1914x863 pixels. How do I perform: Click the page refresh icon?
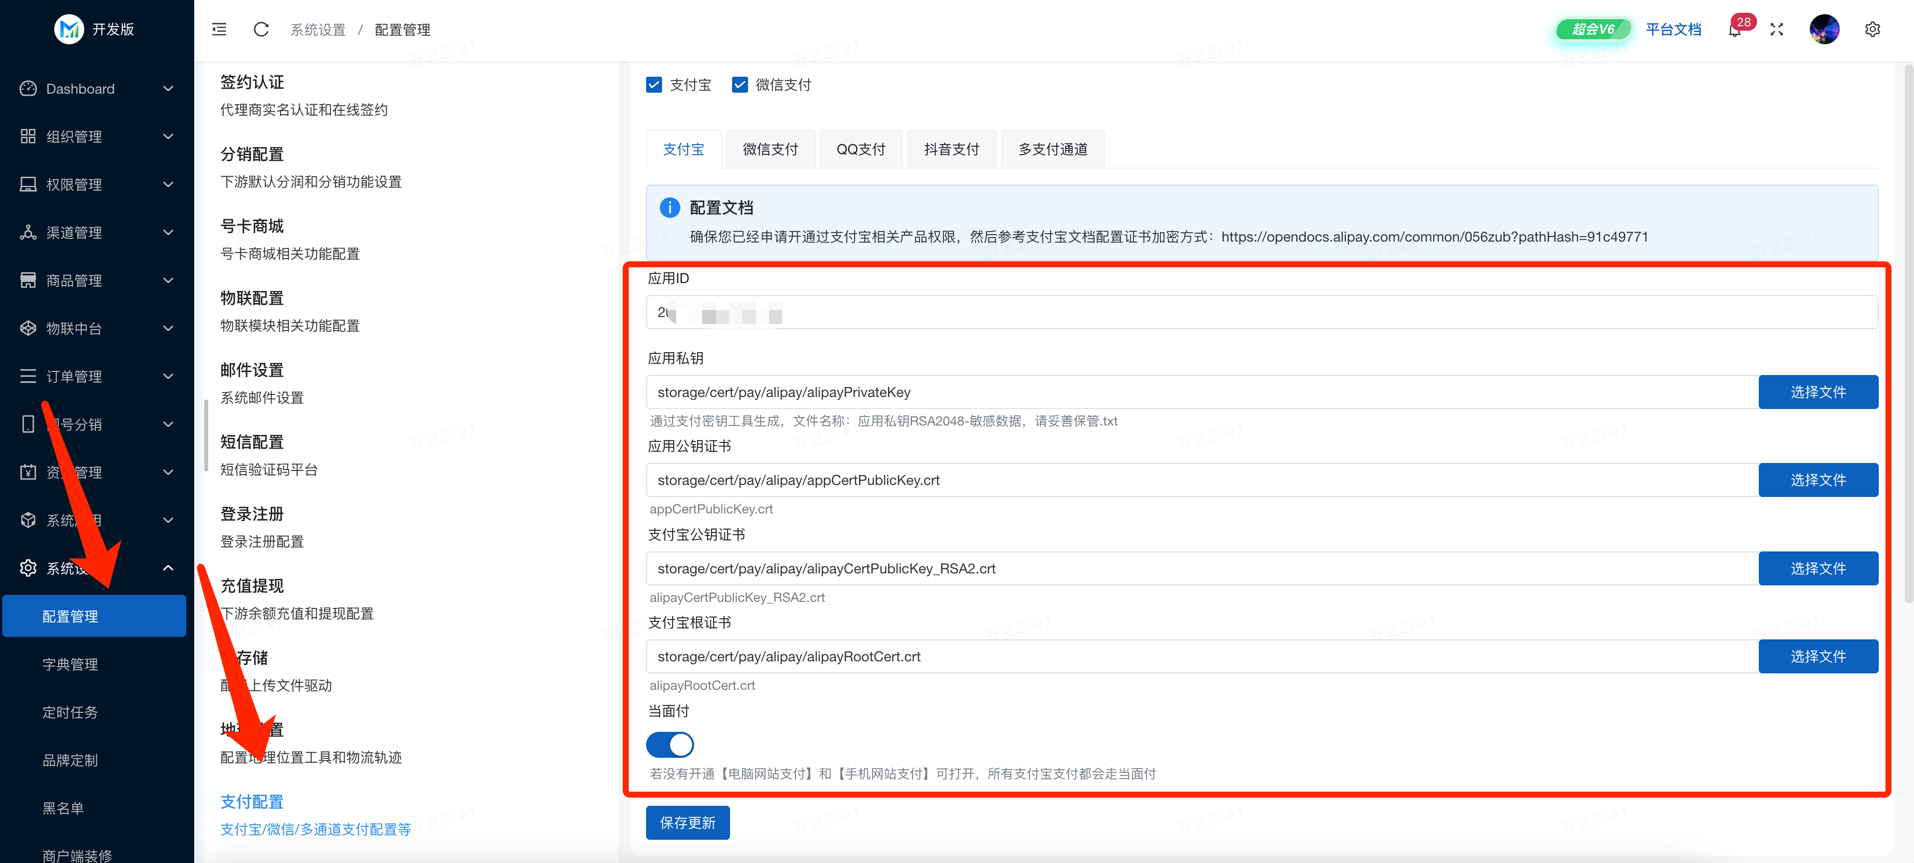coord(261,30)
